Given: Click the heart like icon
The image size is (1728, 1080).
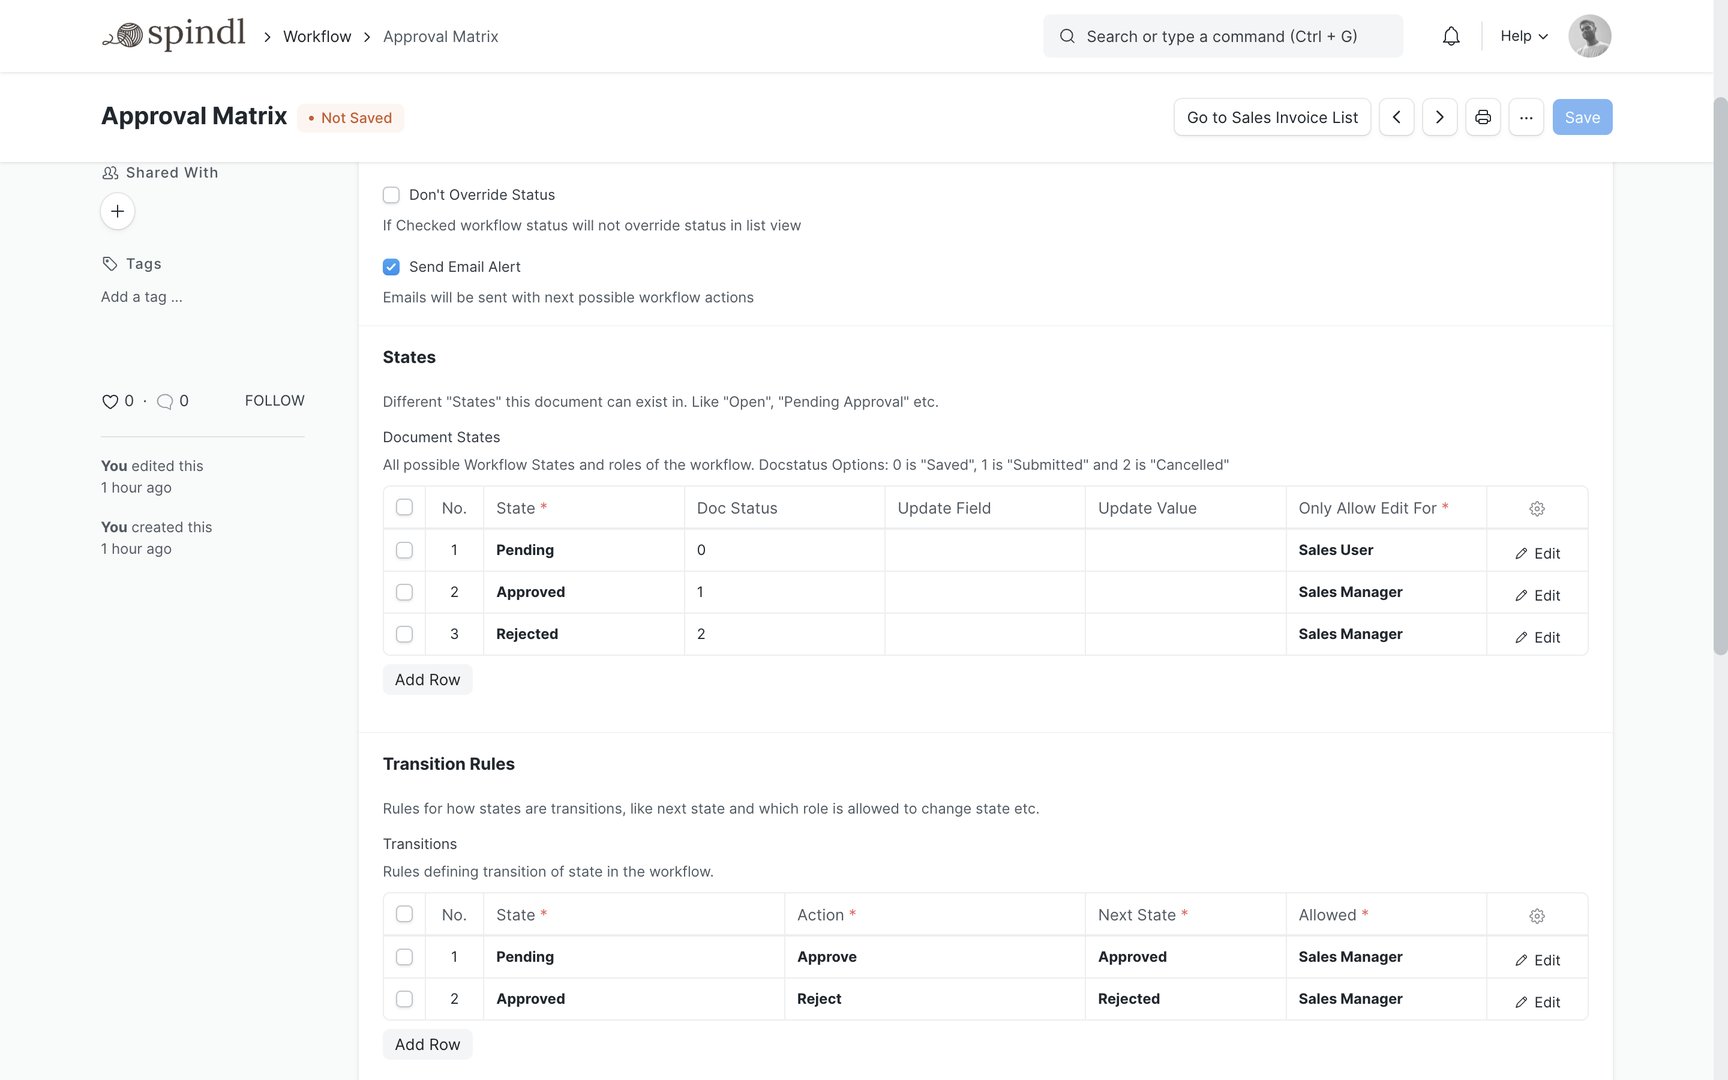Looking at the screenshot, I should (110, 401).
